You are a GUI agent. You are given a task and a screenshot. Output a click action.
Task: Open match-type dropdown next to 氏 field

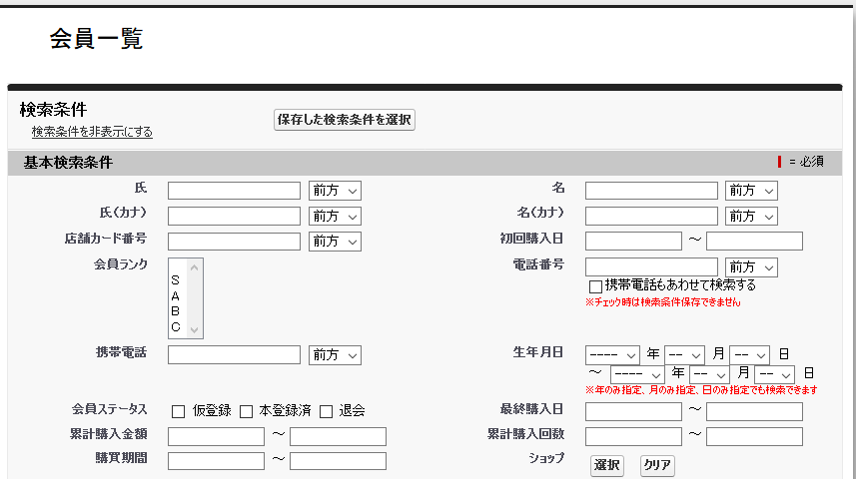click(334, 190)
